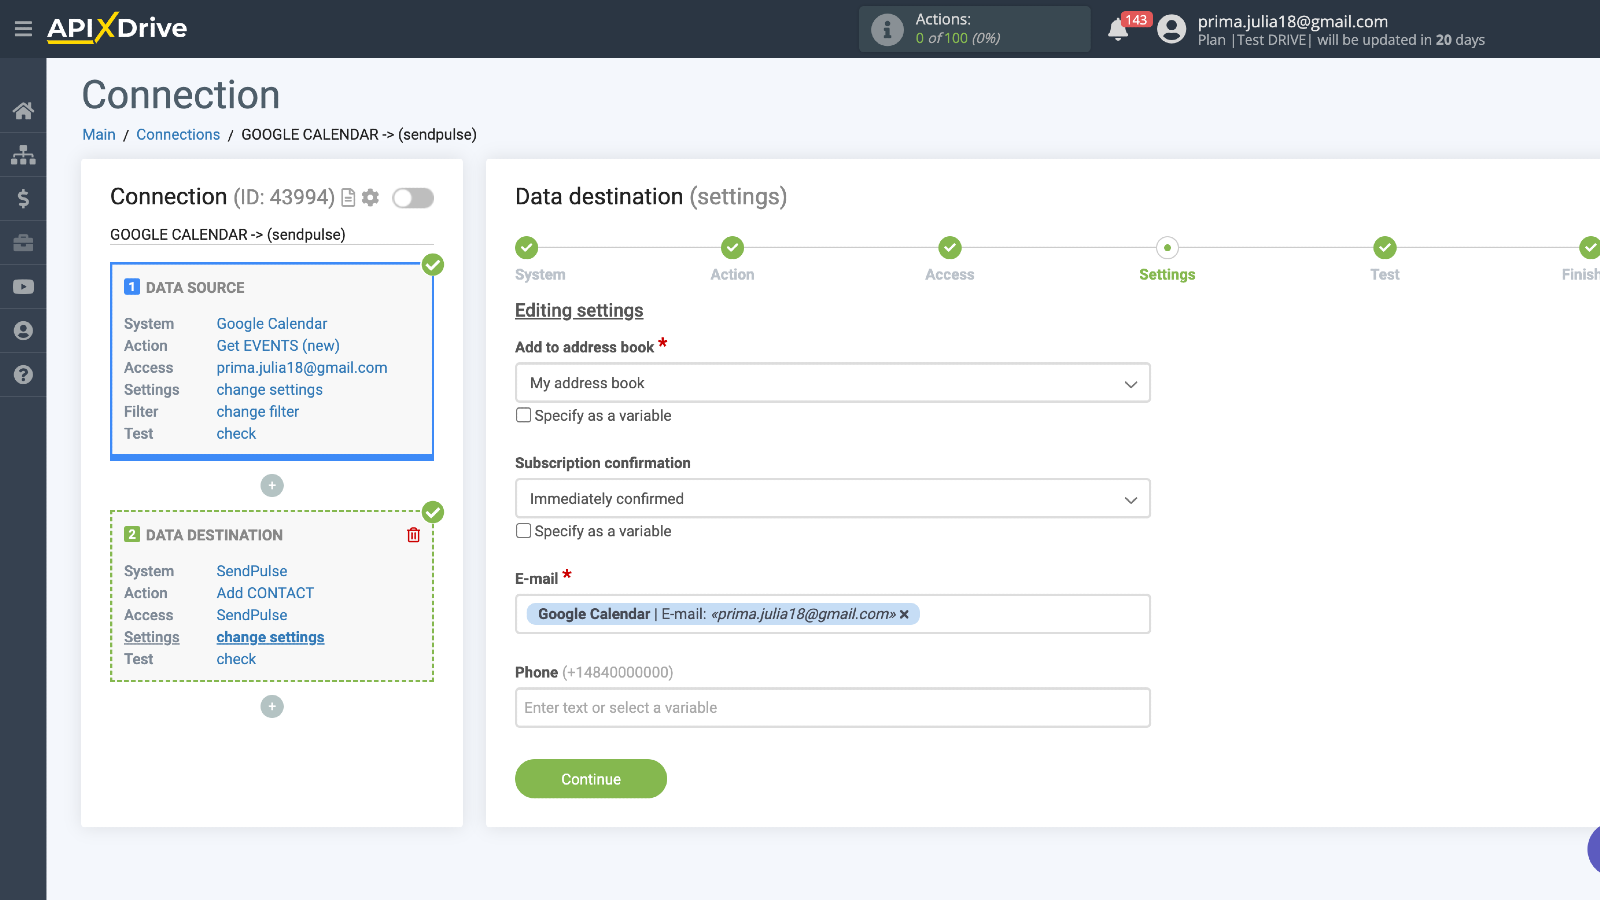Screen dimensions: 1600x900
Task: Expand the 'My address book' dropdown
Action: (x=832, y=383)
